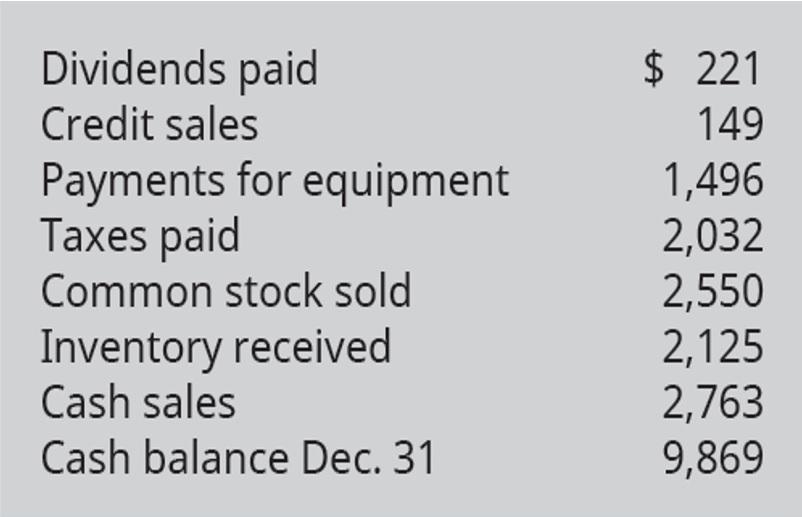Click the word stock in Common stock sold
The width and height of the screenshot is (802, 517).
(274, 291)
